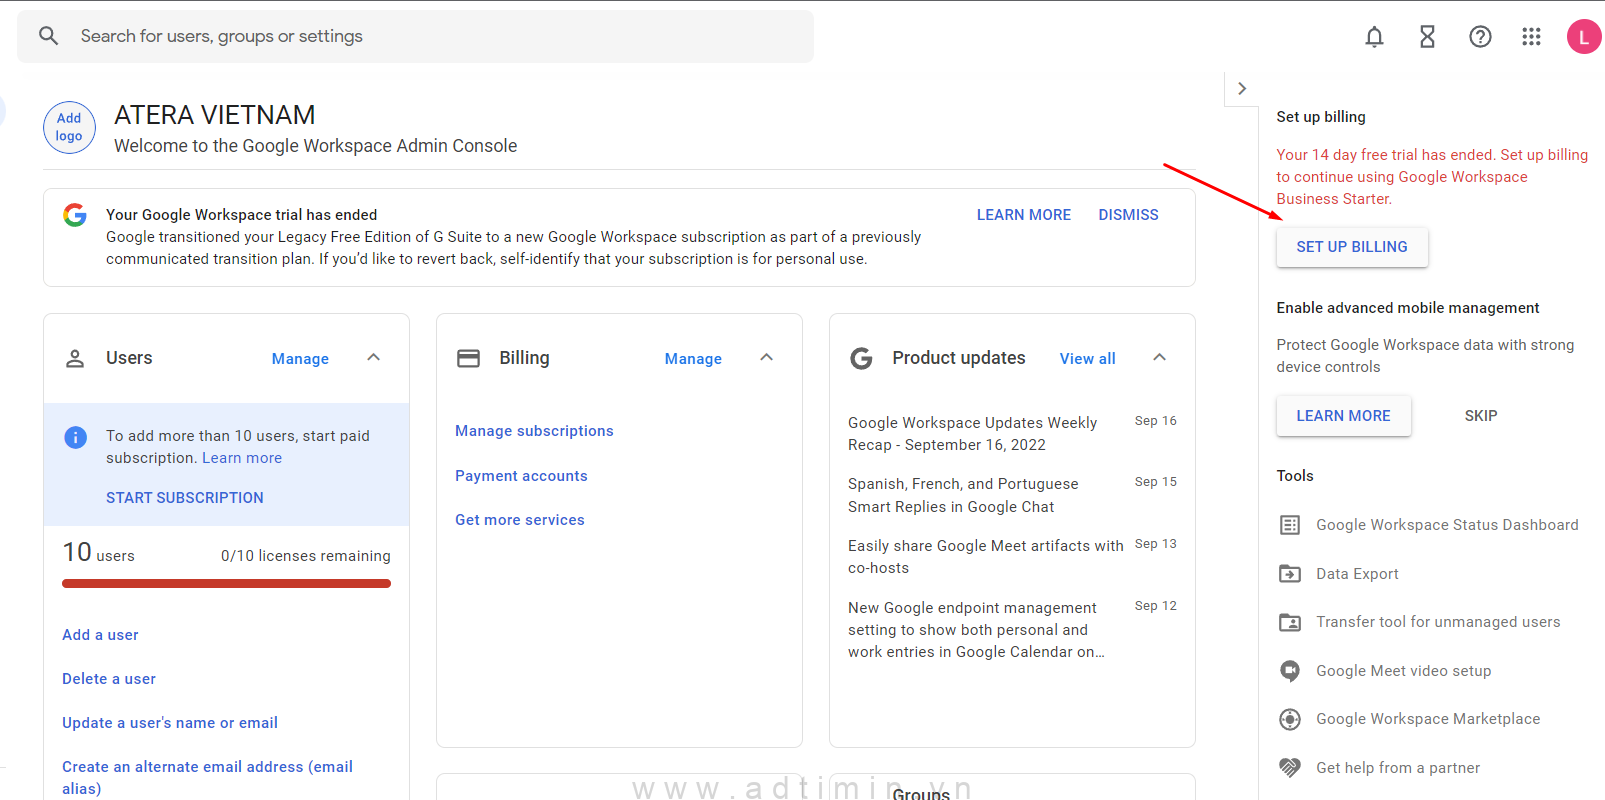Click the Groups card heading
The image size is (1605, 800).
tap(921, 794)
